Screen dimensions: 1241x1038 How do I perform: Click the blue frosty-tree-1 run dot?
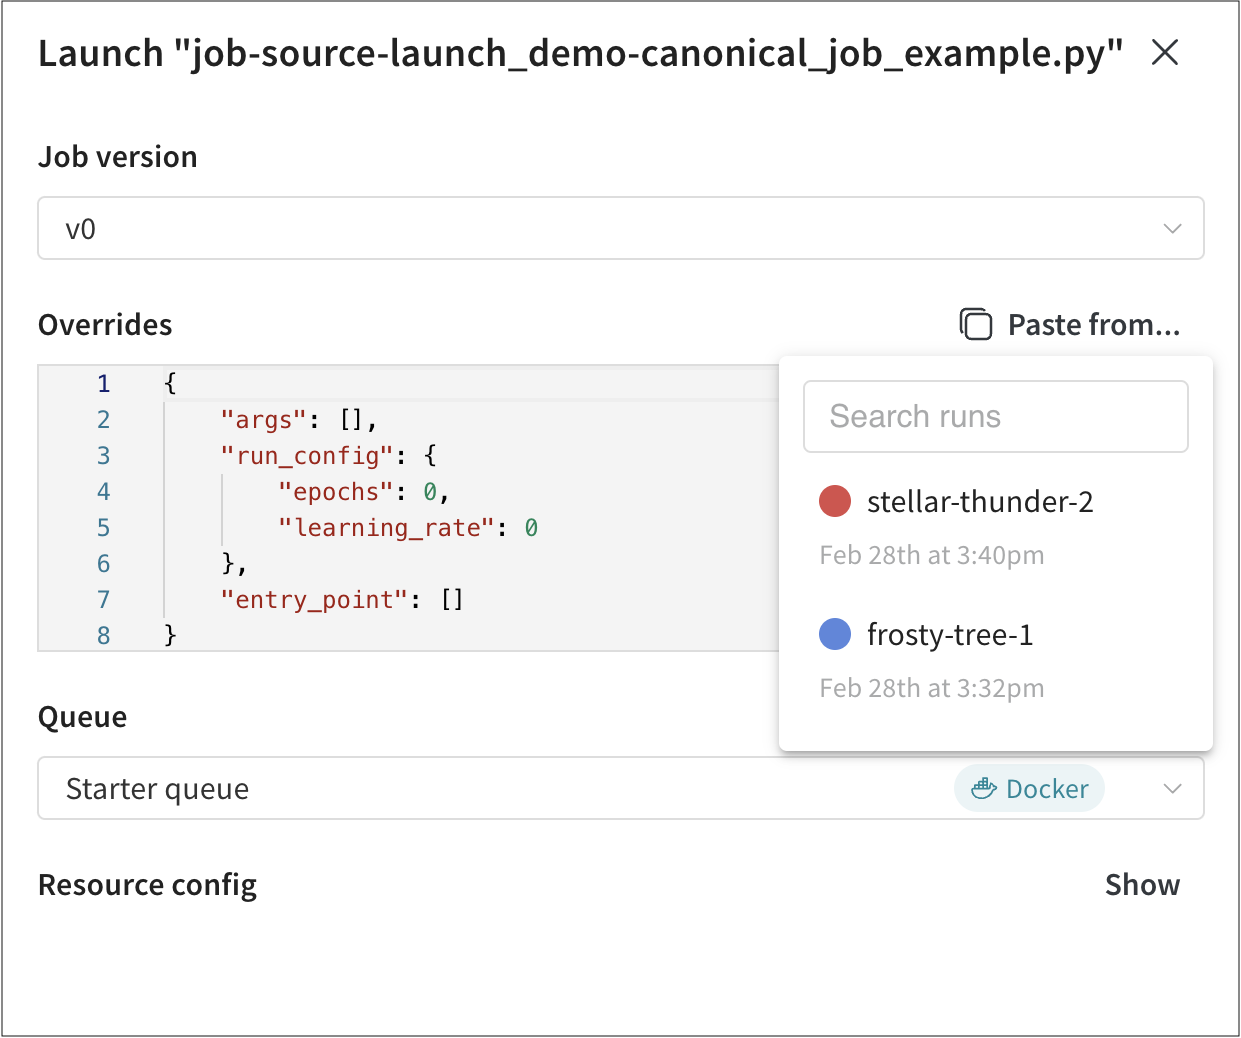pyautogui.click(x=834, y=634)
